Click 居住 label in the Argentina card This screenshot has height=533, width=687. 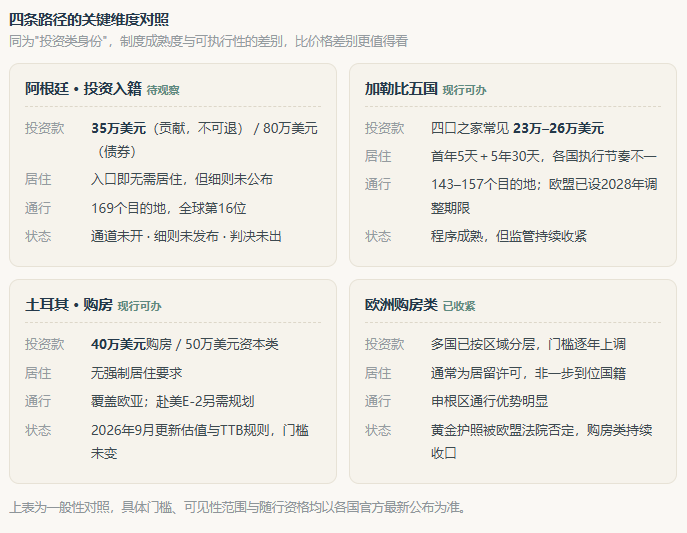point(38,180)
